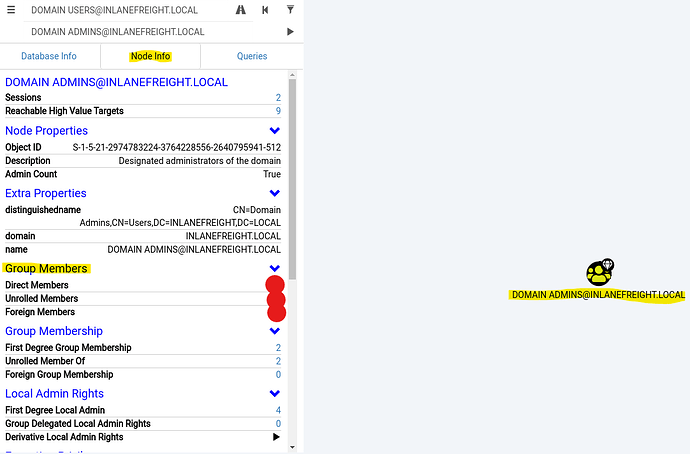This screenshot has width=690, height=454.
Task: Click the Direct Members row
Action: click(143, 285)
